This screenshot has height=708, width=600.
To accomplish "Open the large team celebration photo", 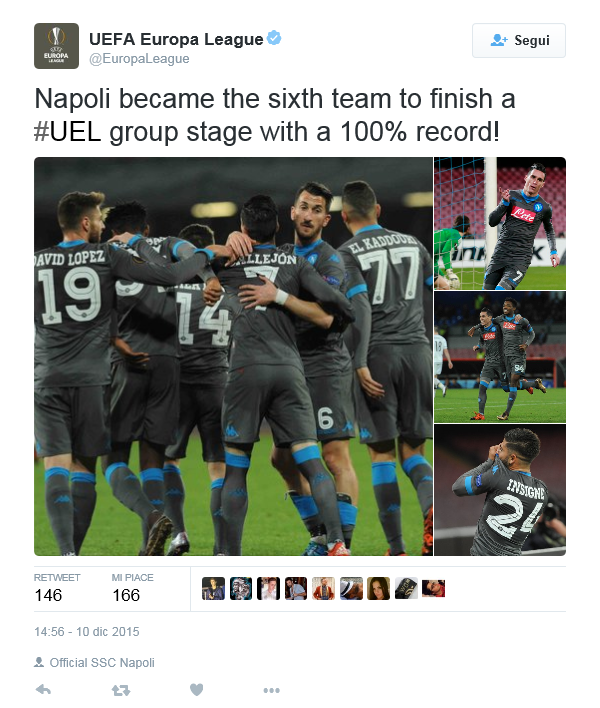I will point(233,356).
